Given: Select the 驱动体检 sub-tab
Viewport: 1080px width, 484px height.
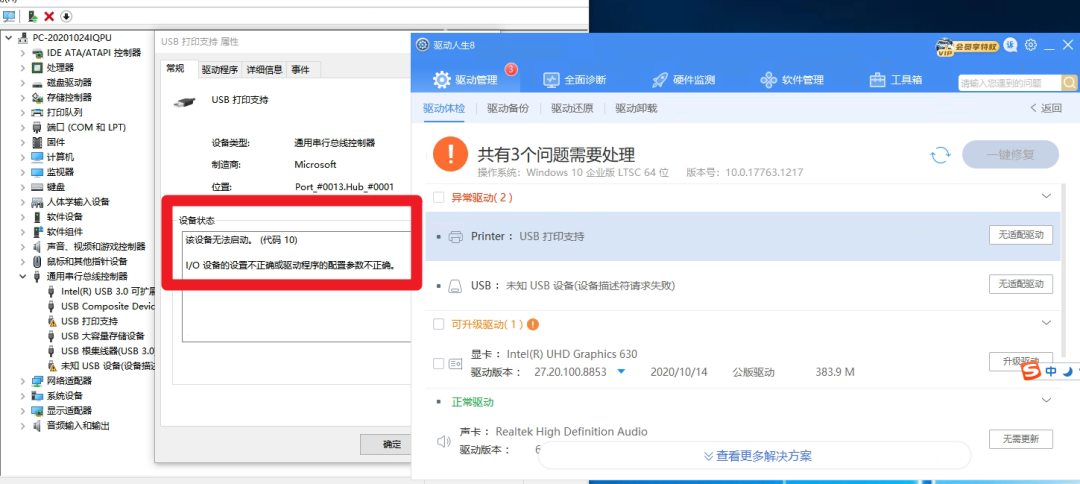Looking at the screenshot, I should click(x=444, y=108).
